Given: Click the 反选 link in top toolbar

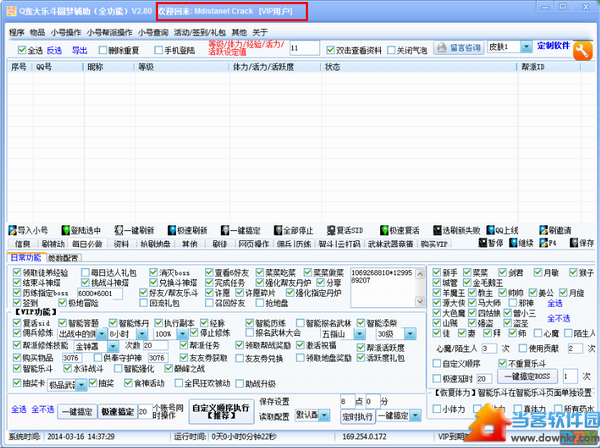Looking at the screenshot, I should pos(54,50).
